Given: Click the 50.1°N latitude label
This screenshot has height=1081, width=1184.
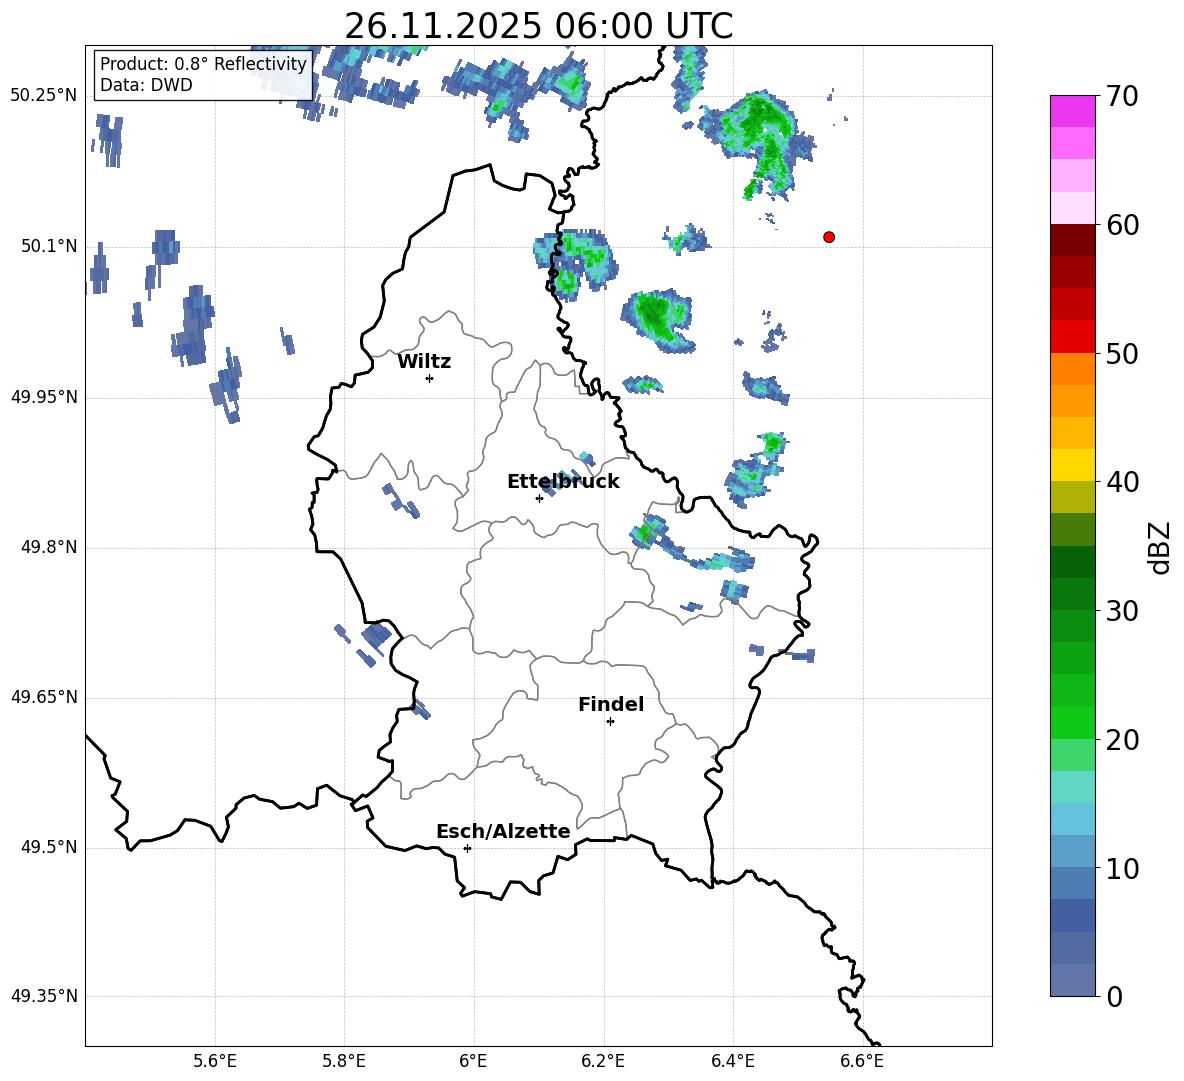Looking at the screenshot, I should [x=50, y=246].
